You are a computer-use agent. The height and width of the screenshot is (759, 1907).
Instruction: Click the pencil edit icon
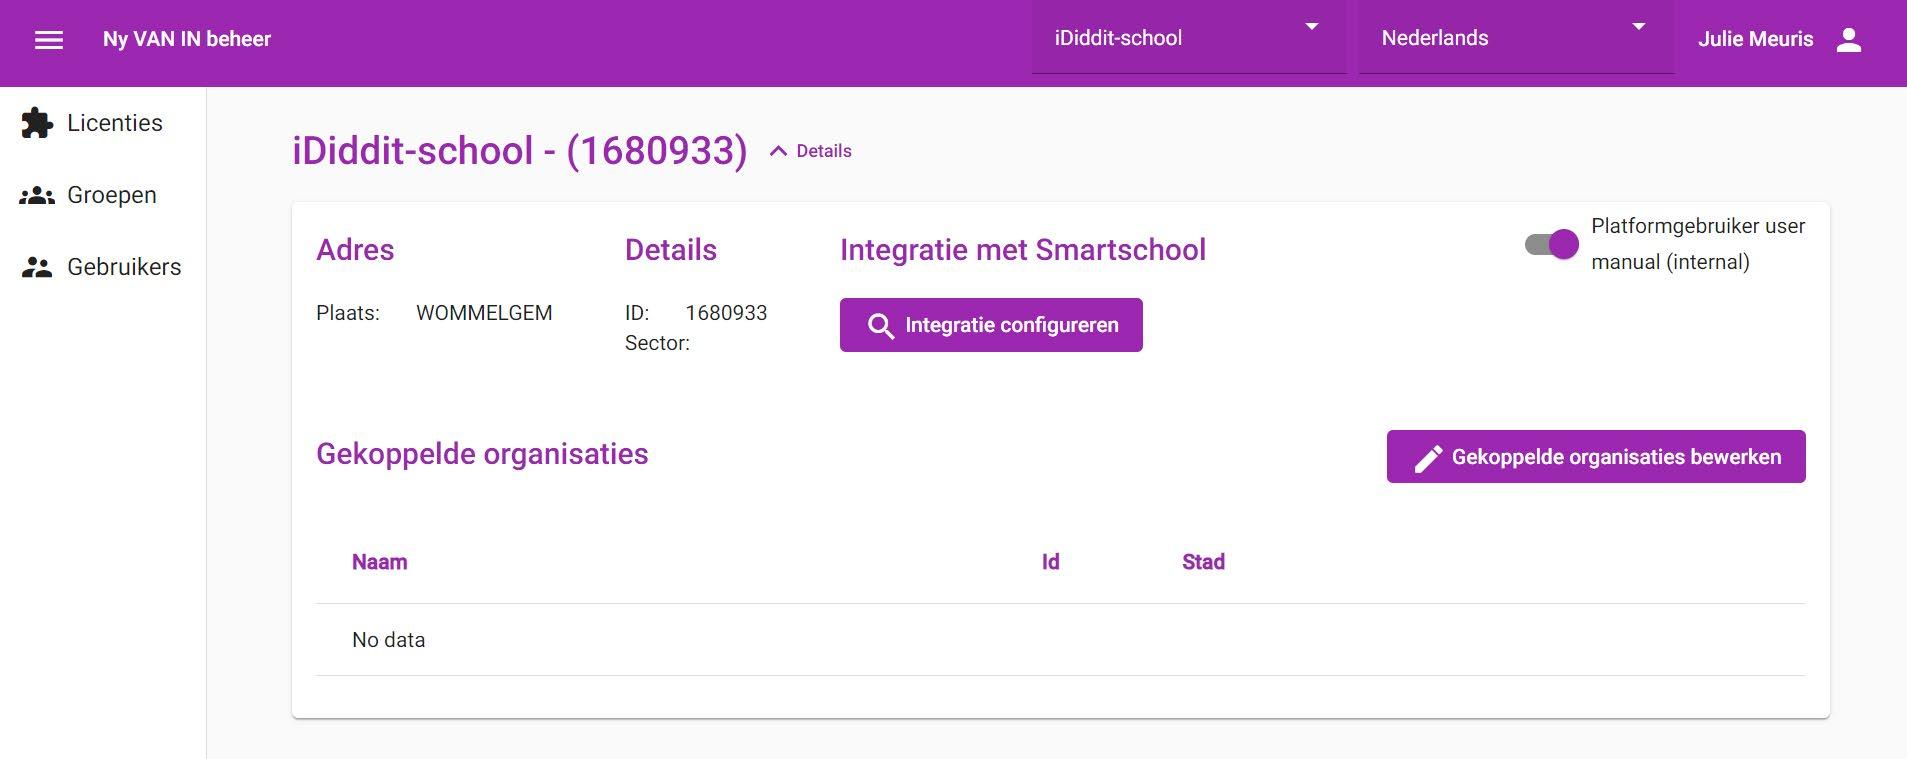[1428, 458]
